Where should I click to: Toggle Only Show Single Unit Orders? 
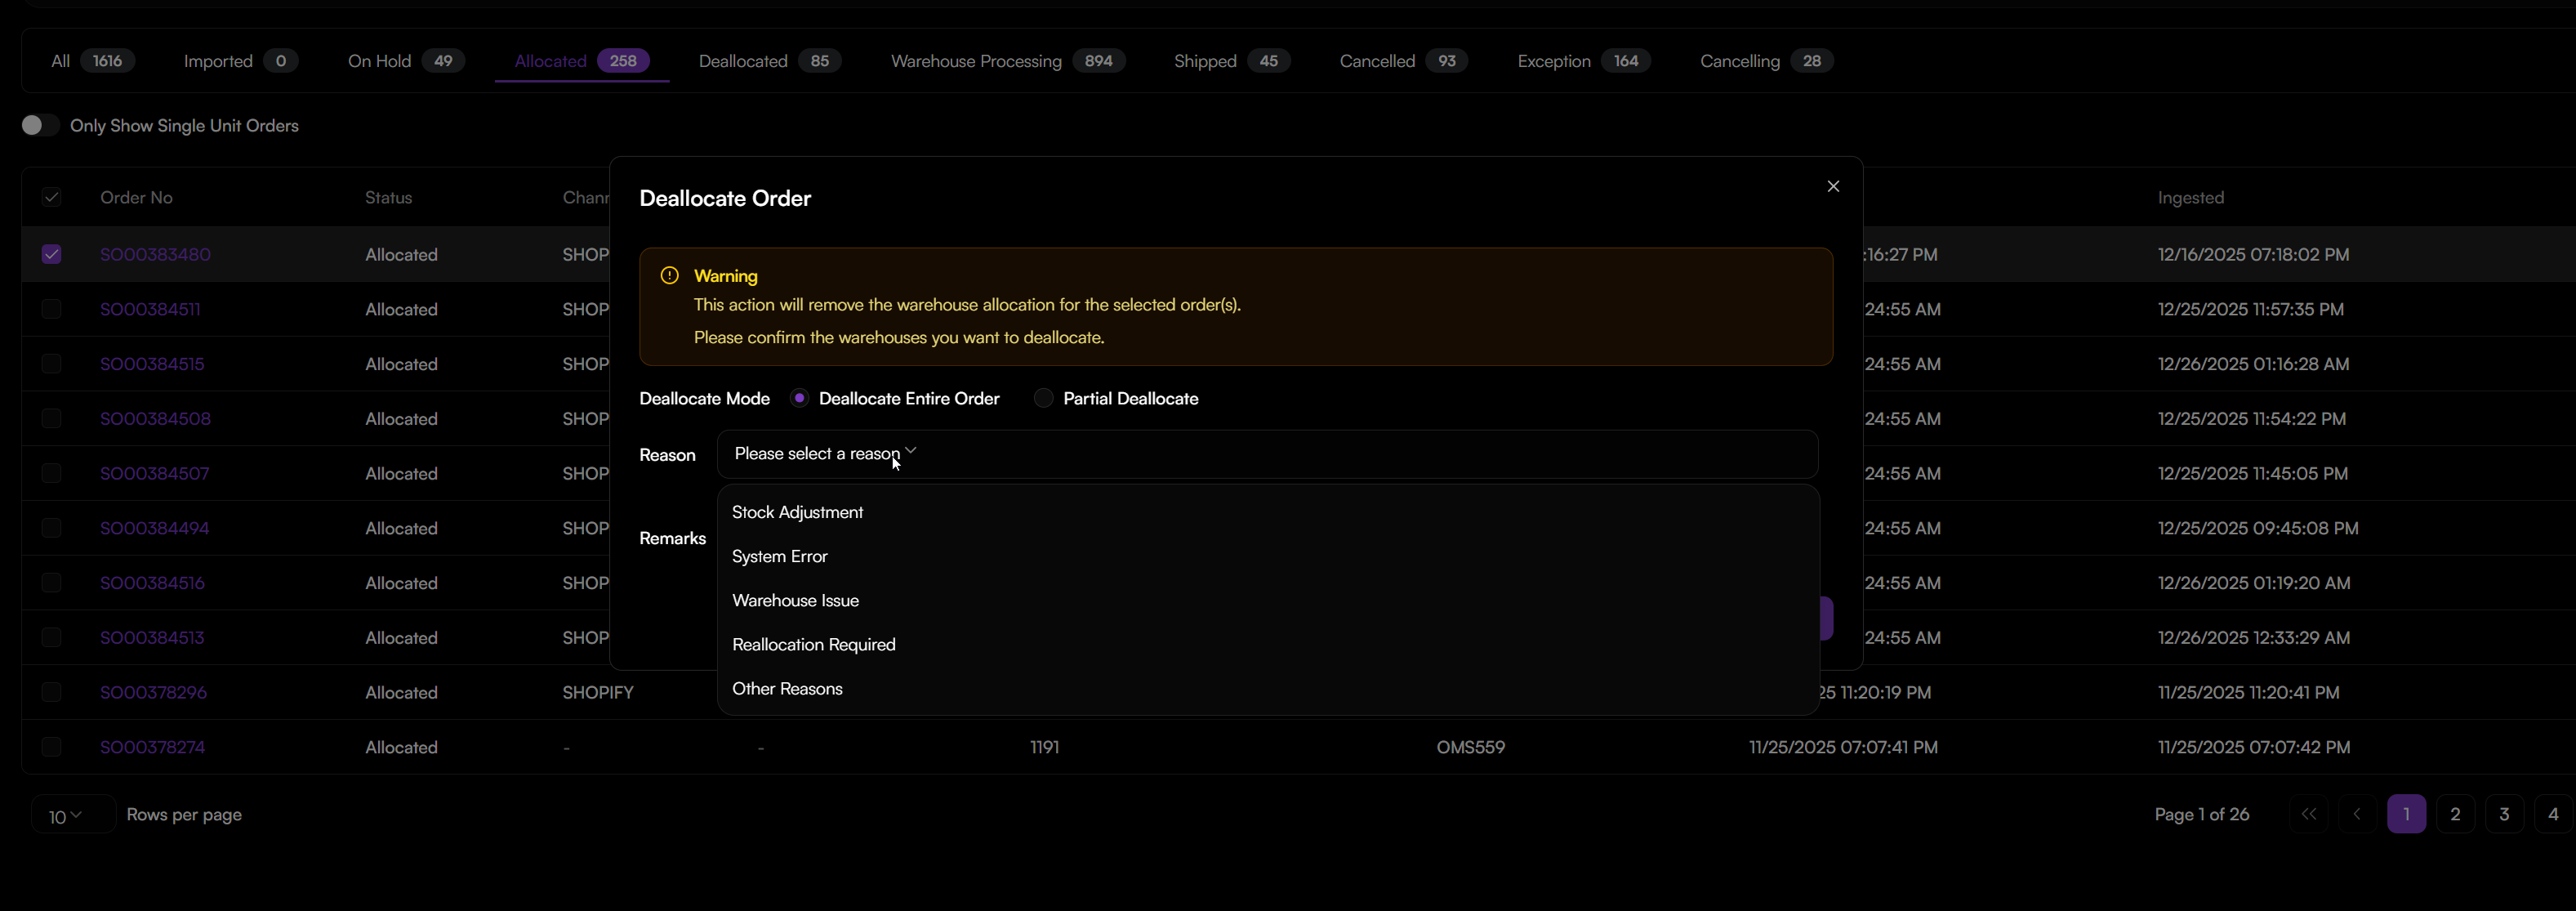(x=40, y=125)
